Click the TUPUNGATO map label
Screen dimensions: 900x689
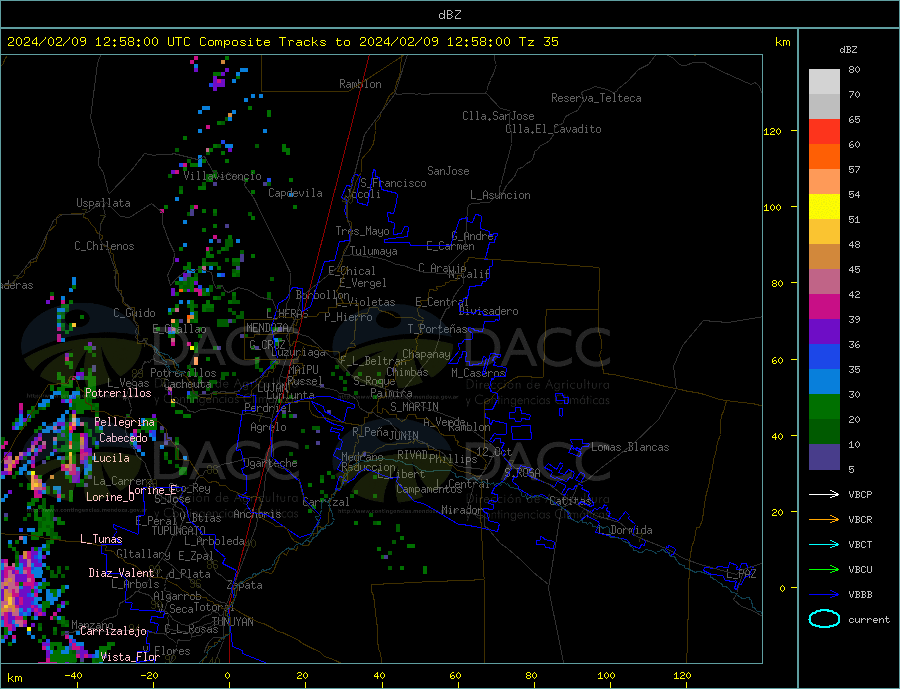coord(179,531)
